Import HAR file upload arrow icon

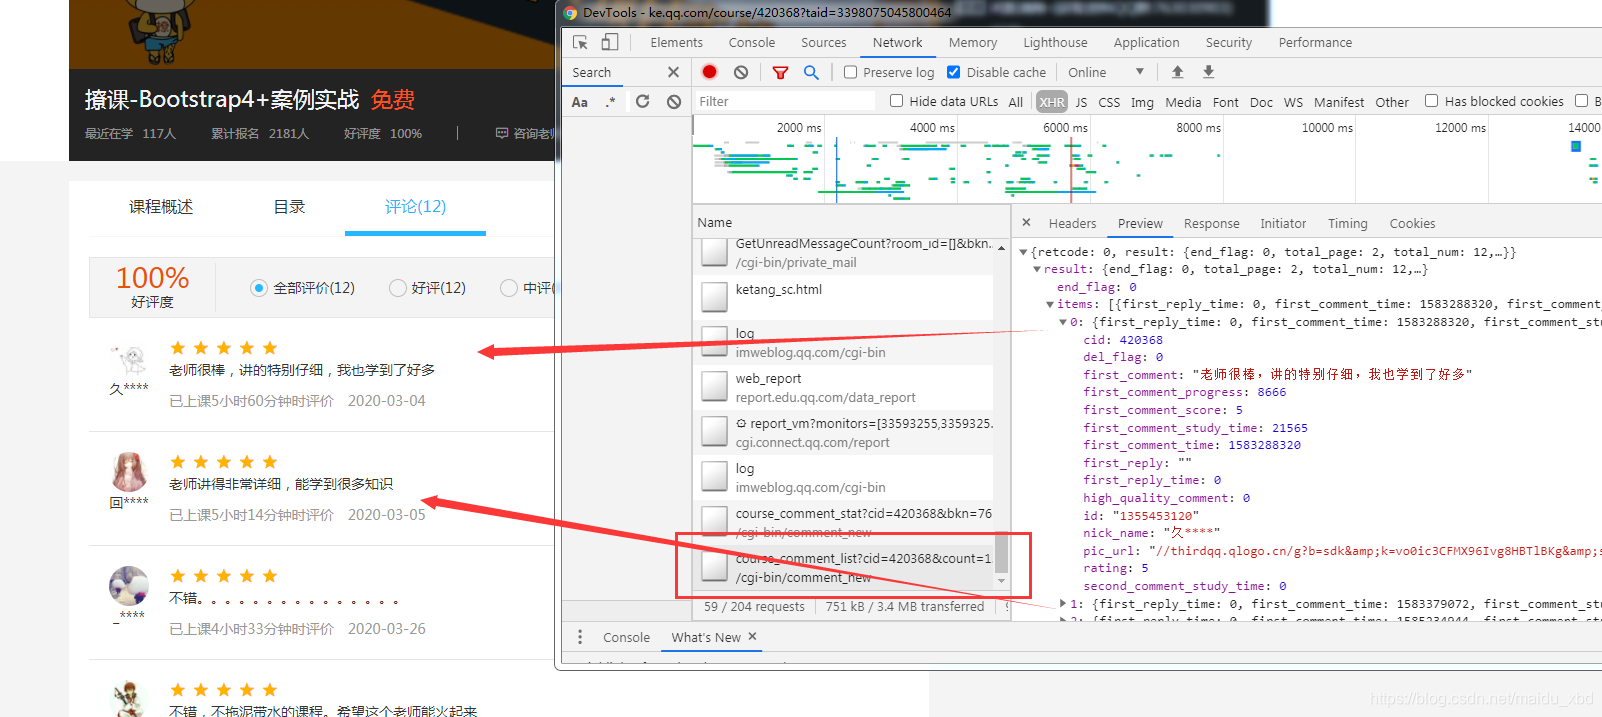pyautogui.click(x=1177, y=72)
